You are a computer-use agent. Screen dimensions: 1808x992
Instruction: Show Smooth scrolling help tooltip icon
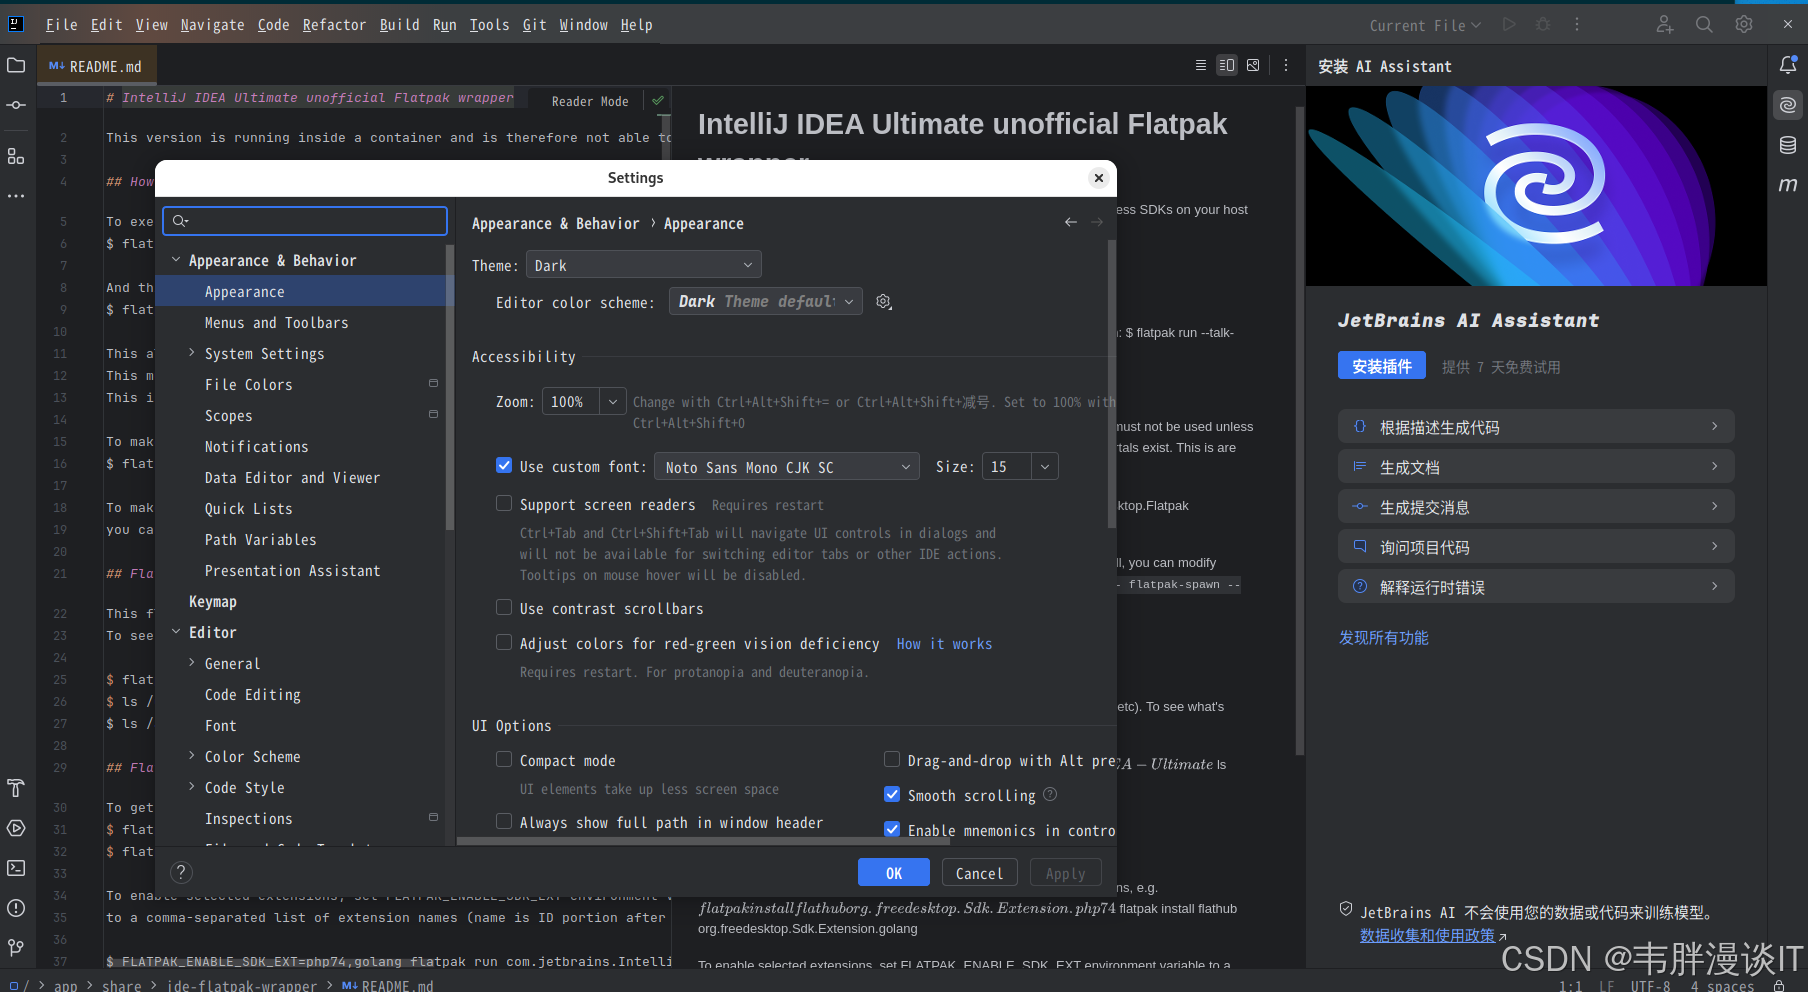click(x=1050, y=794)
